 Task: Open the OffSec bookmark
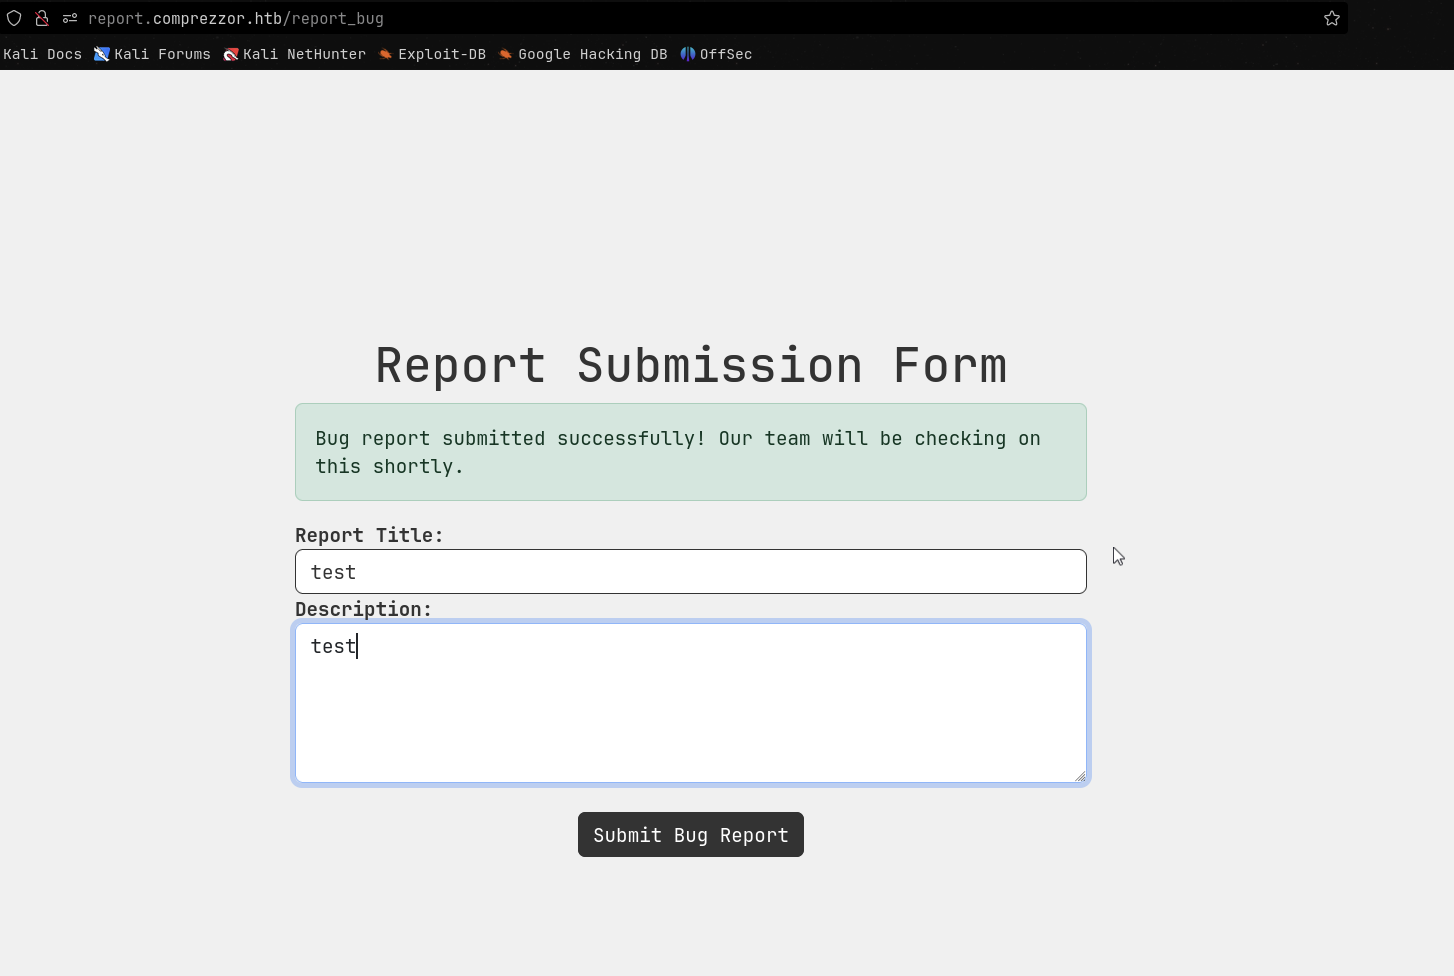pyautogui.click(x=716, y=54)
